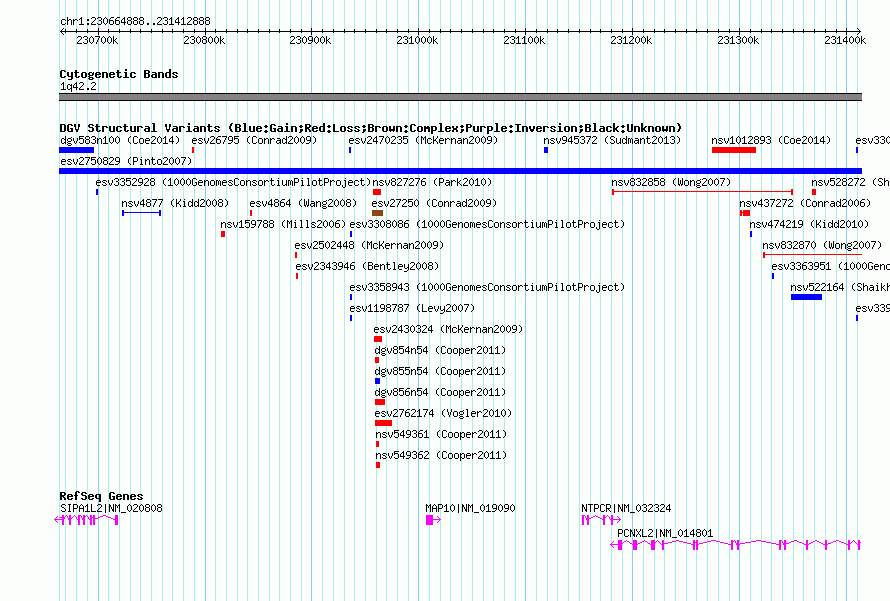This screenshot has width=890, height=601.
Task: Select the brown esv27250 complex bar
Action: (x=377, y=213)
